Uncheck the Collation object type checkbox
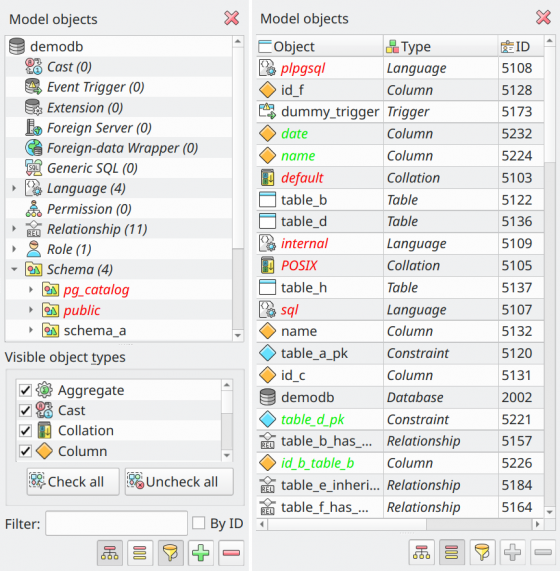This screenshot has width=560, height=571. pos(25,431)
